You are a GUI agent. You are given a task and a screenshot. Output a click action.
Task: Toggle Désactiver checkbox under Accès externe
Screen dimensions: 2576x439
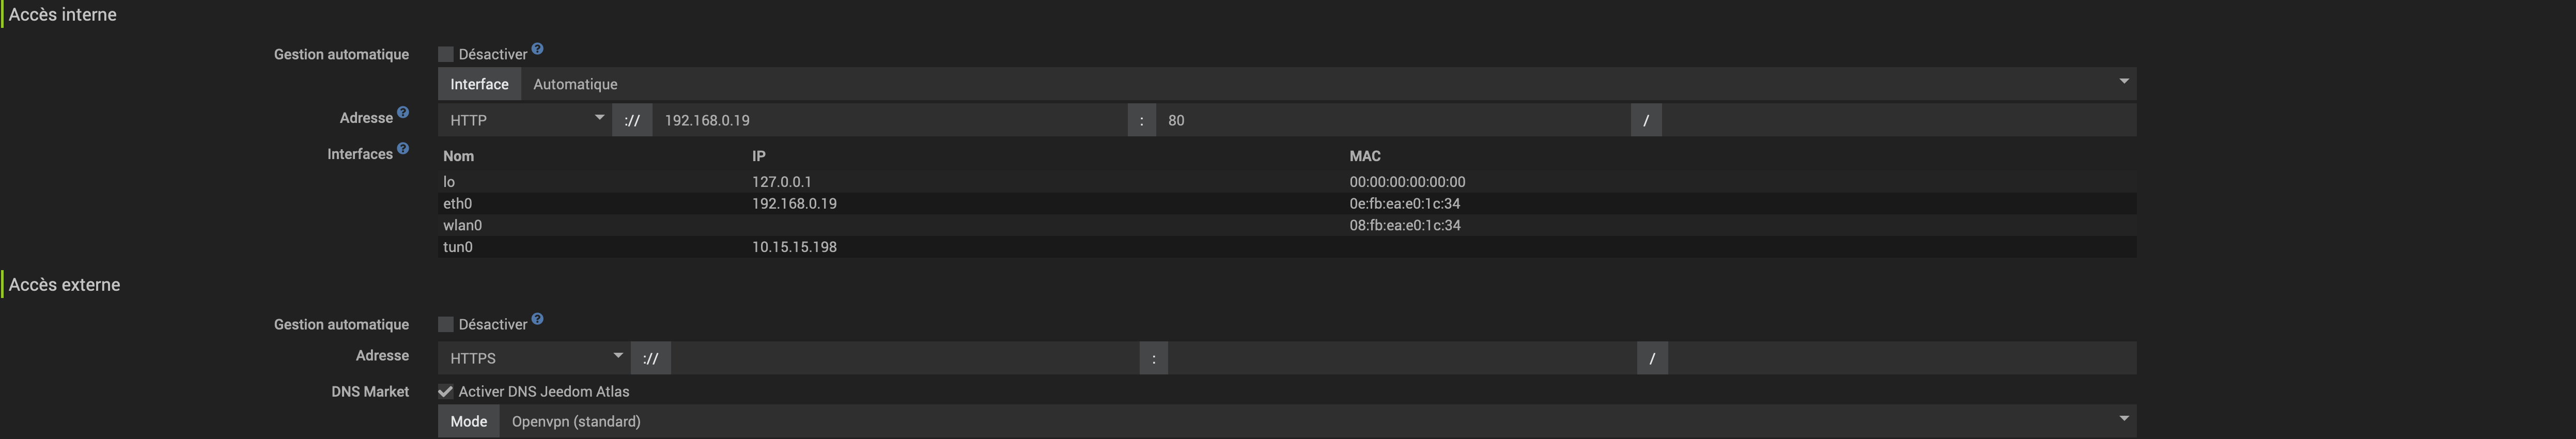(446, 324)
